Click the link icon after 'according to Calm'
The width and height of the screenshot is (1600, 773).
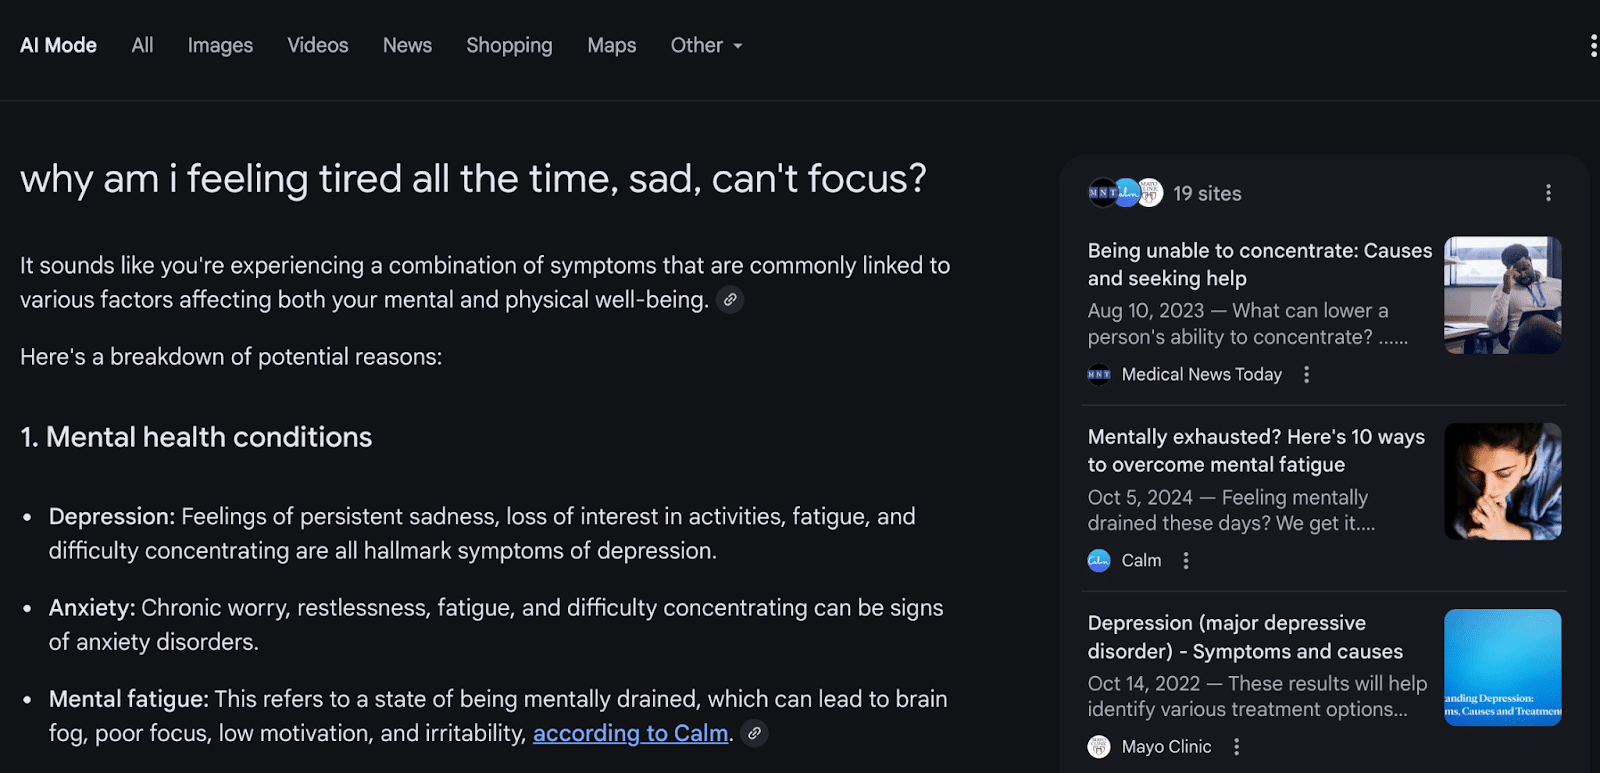(x=755, y=733)
